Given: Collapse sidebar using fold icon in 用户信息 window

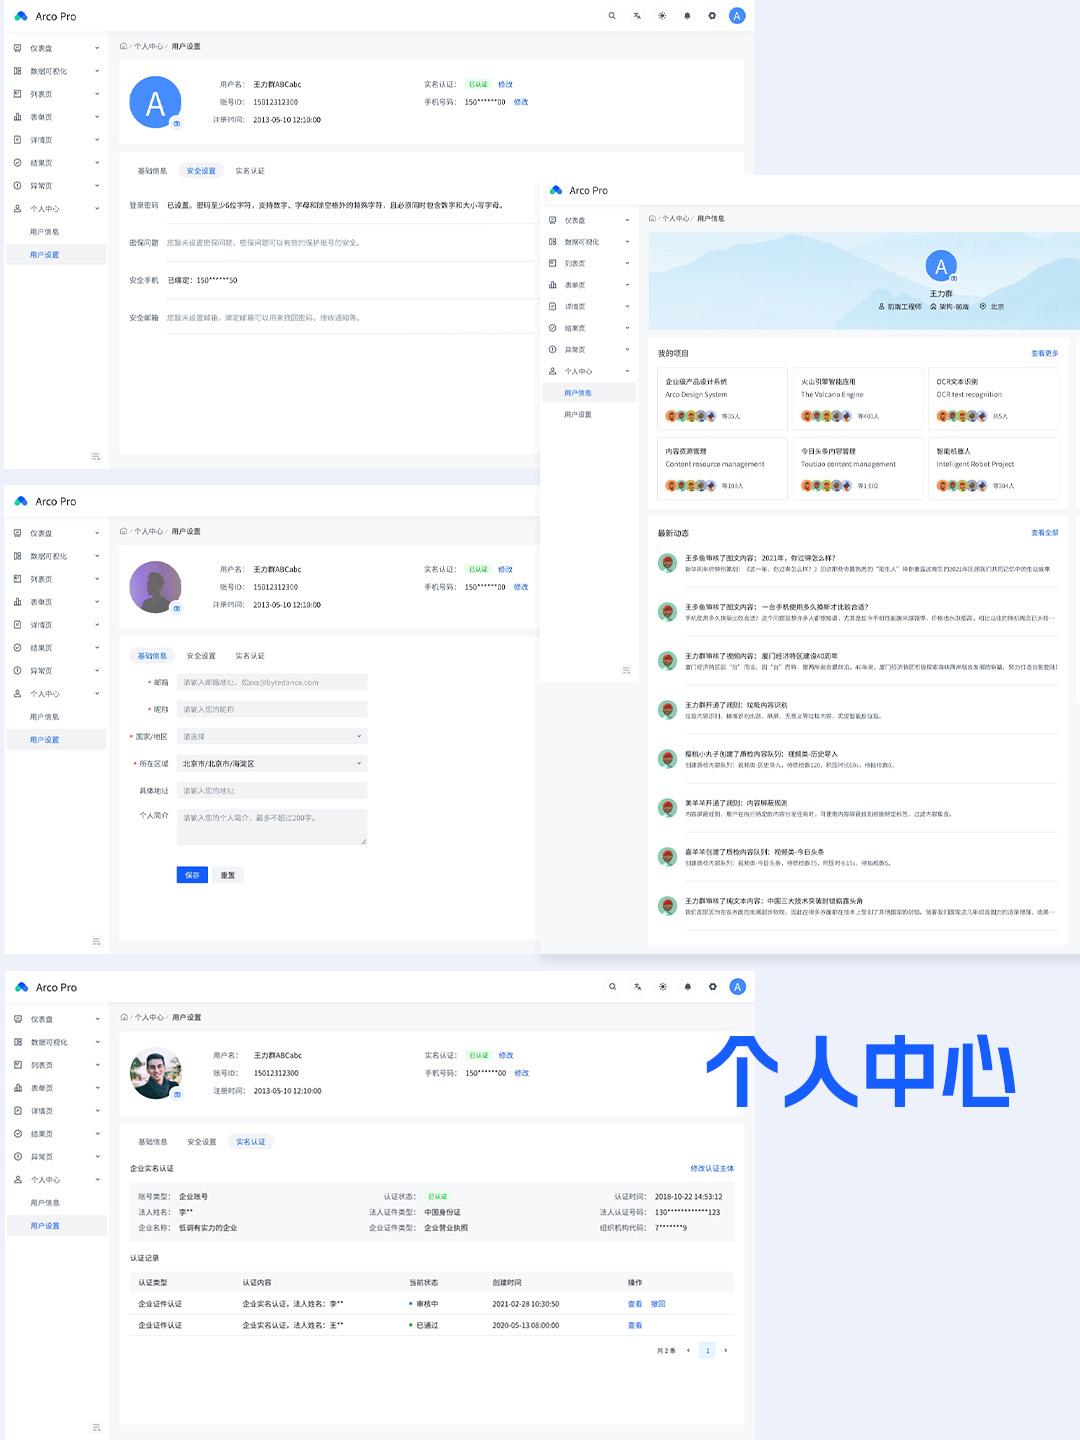Looking at the screenshot, I should coord(627,670).
